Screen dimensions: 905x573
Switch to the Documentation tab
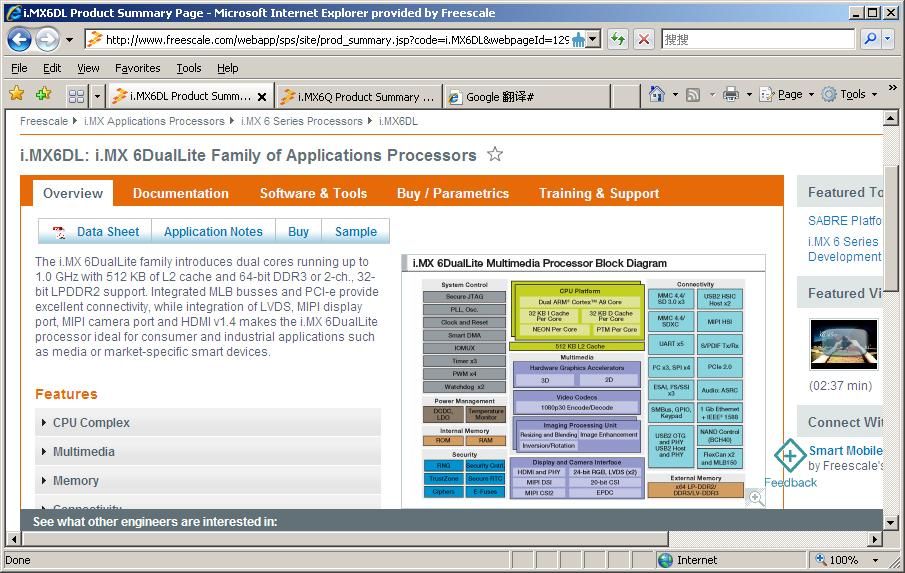pyautogui.click(x=181, y=193)
